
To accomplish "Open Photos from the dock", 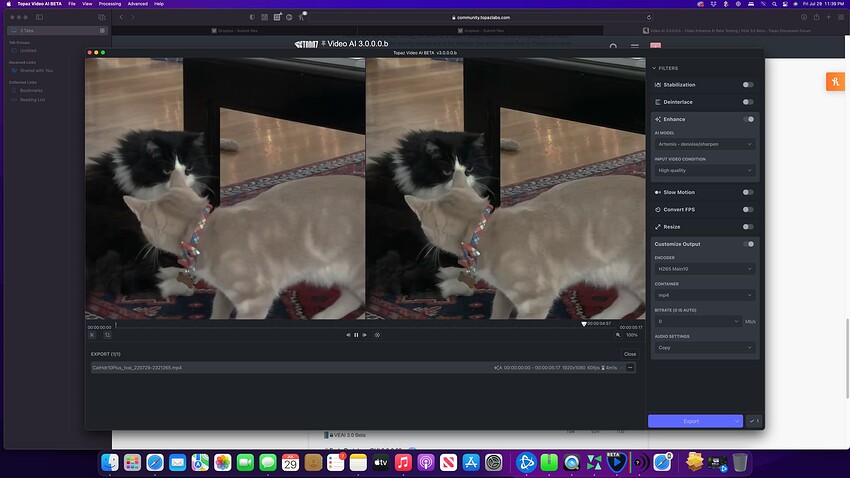I will (222, 462).
